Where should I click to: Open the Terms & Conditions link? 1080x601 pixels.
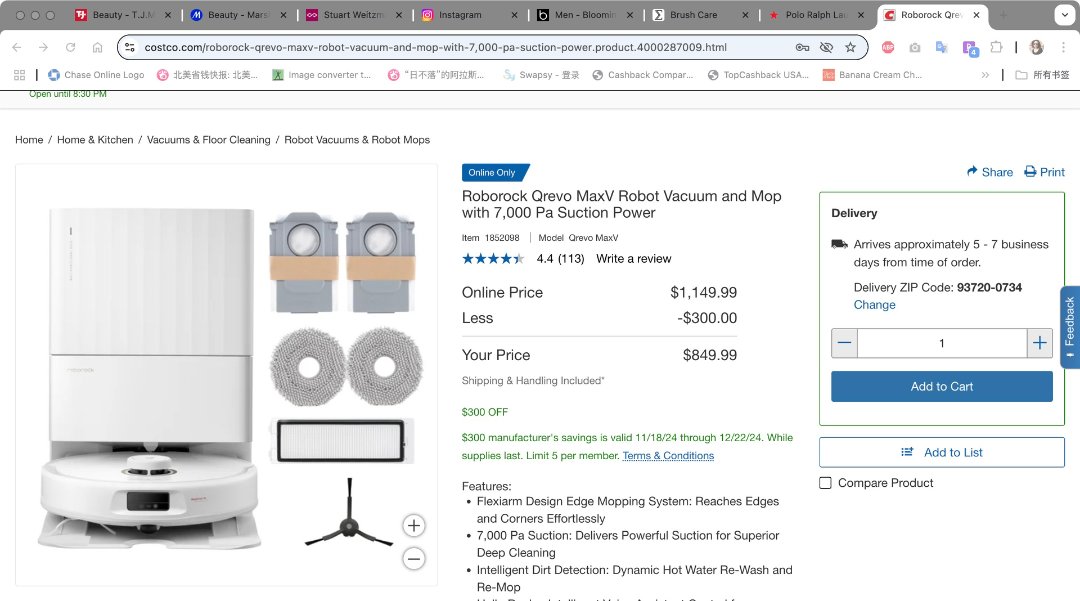pyautogui.click(x=668, y=456)
